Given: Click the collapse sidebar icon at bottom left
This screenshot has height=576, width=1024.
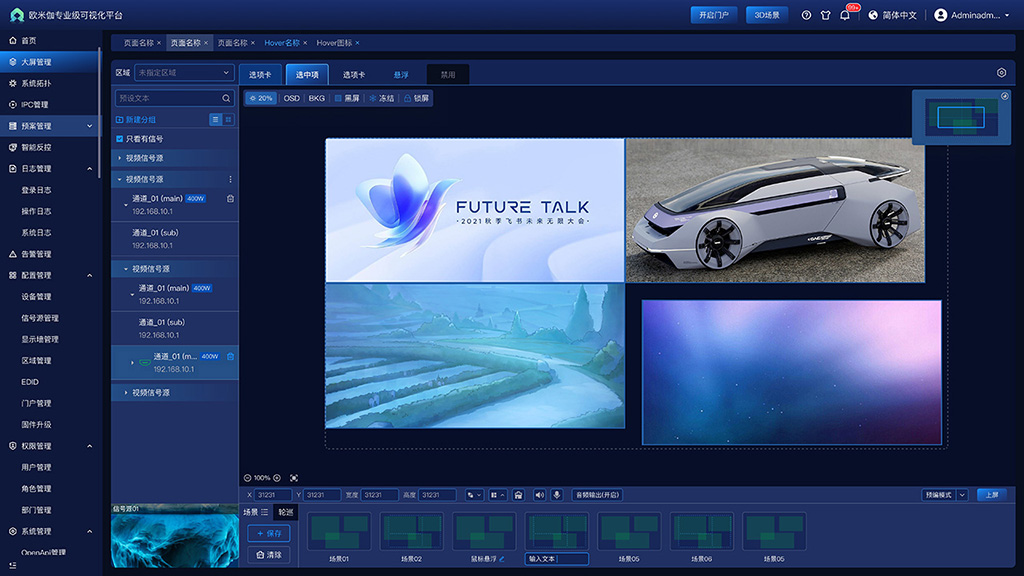Looking at the screenshot, I should [12, 566].
